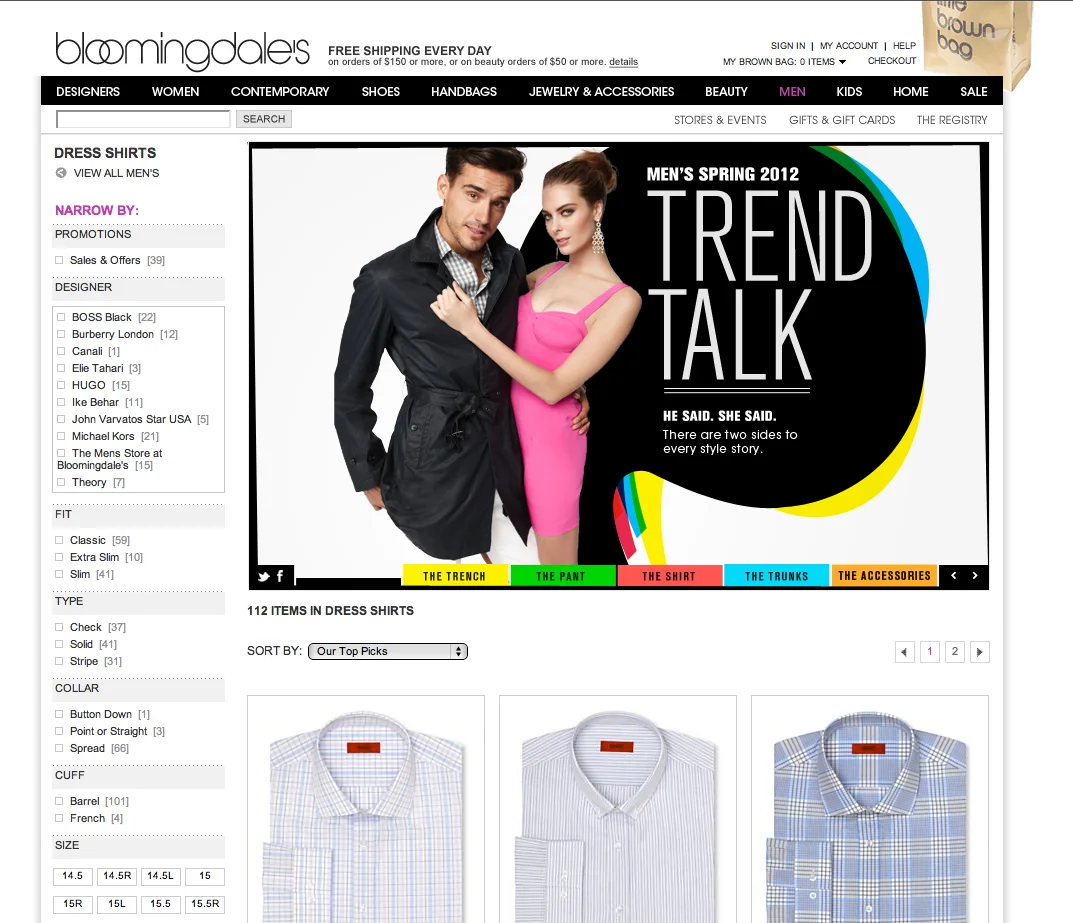
Task: Switch to The Trunks banner tab
Action: tap(777, 576)
